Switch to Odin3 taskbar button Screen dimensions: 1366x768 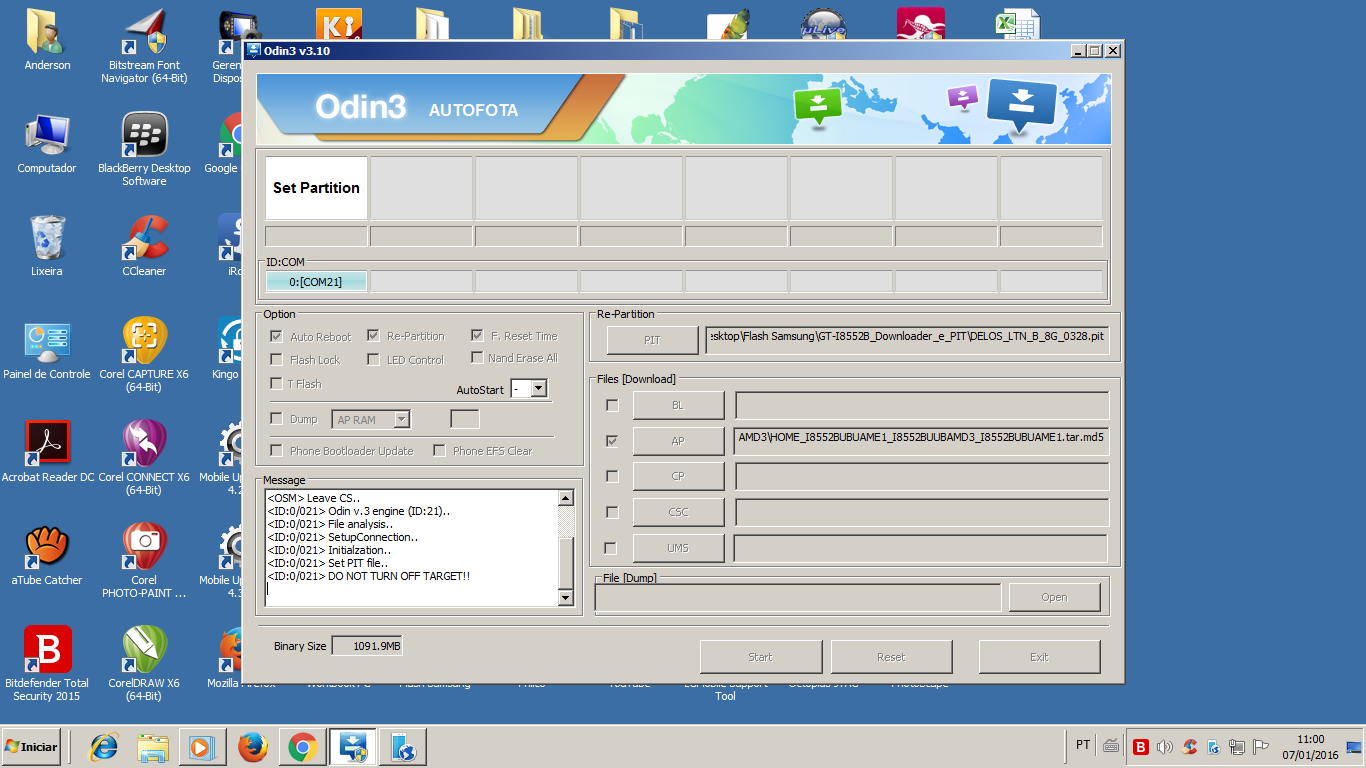point(353,747)
